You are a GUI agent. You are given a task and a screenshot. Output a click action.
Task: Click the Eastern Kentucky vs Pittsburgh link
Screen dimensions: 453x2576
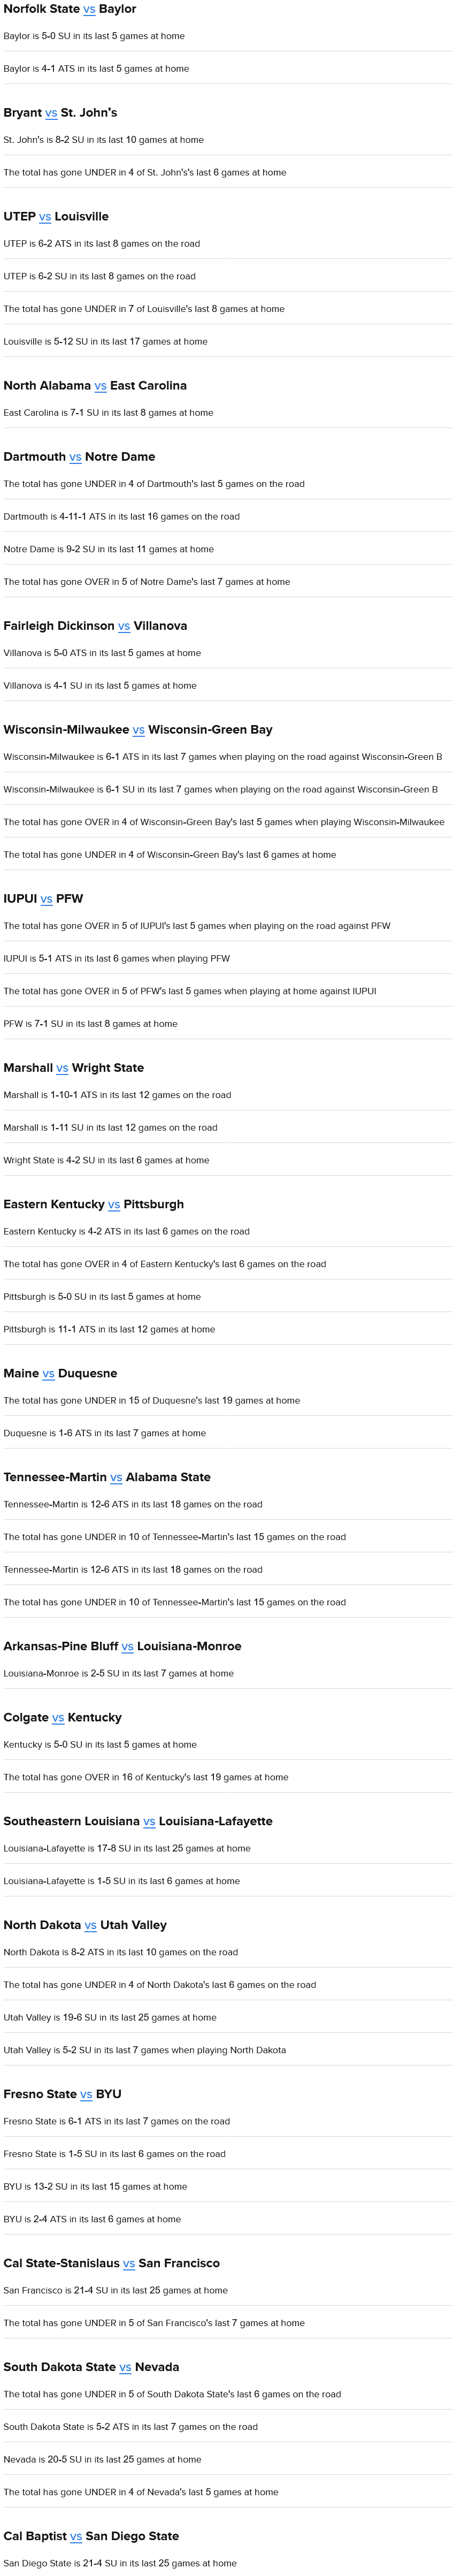(114, 1205)
